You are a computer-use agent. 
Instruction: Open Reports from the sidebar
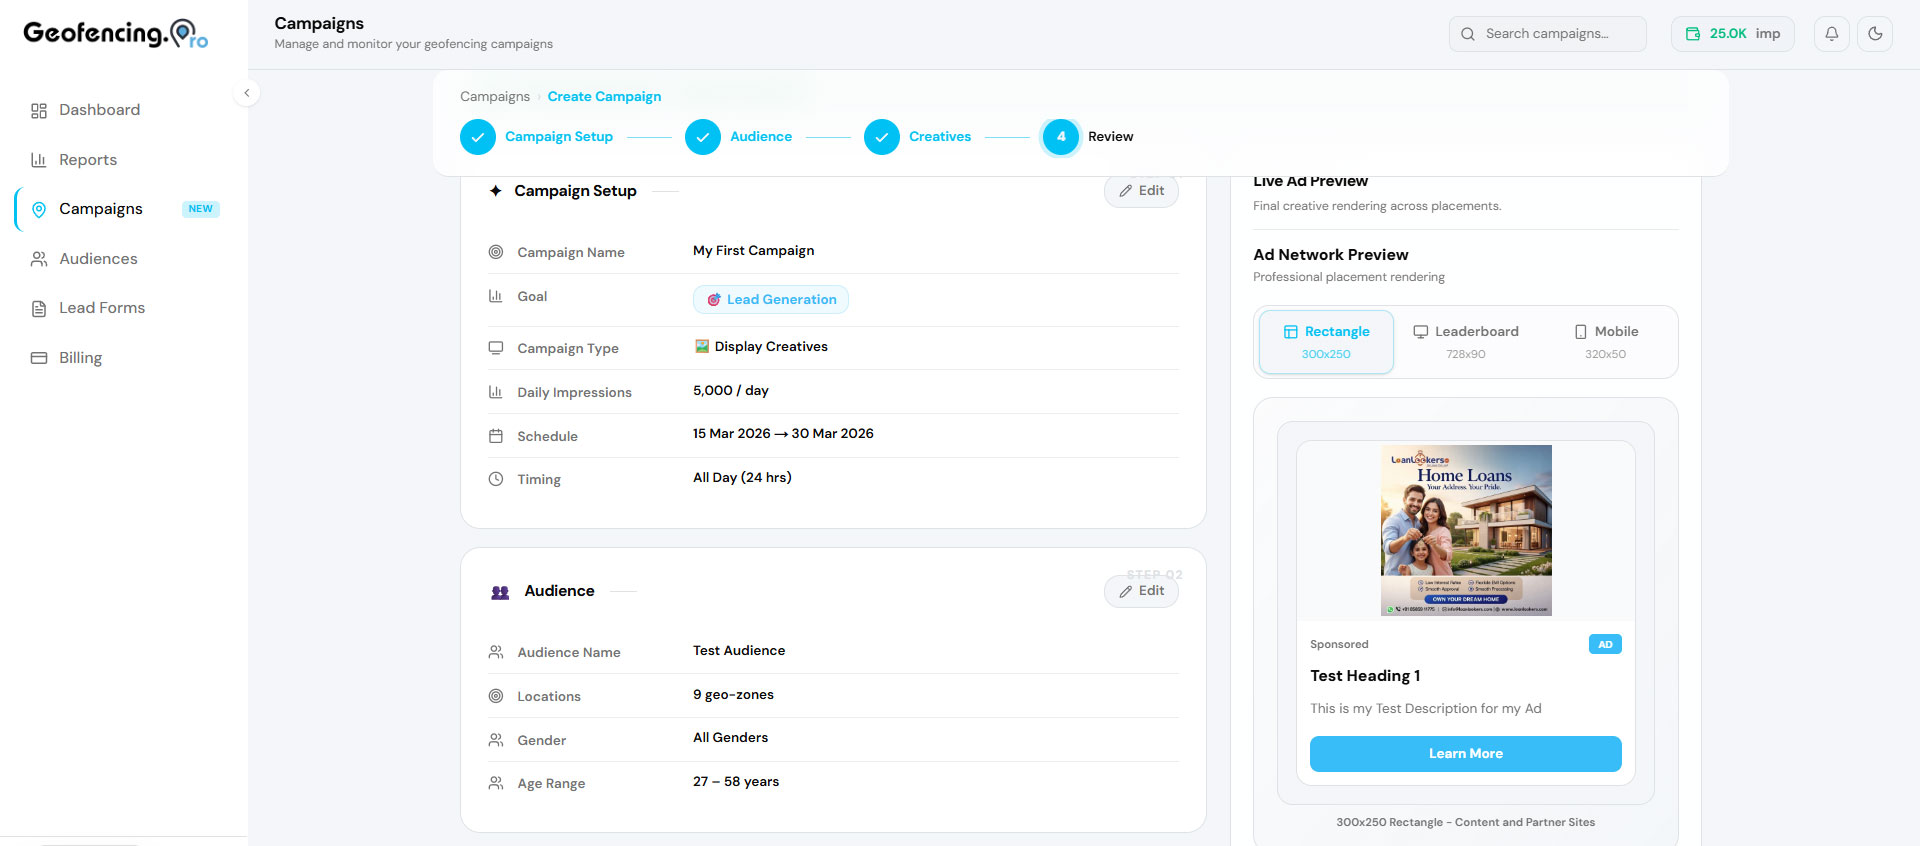tap(88, 160)
